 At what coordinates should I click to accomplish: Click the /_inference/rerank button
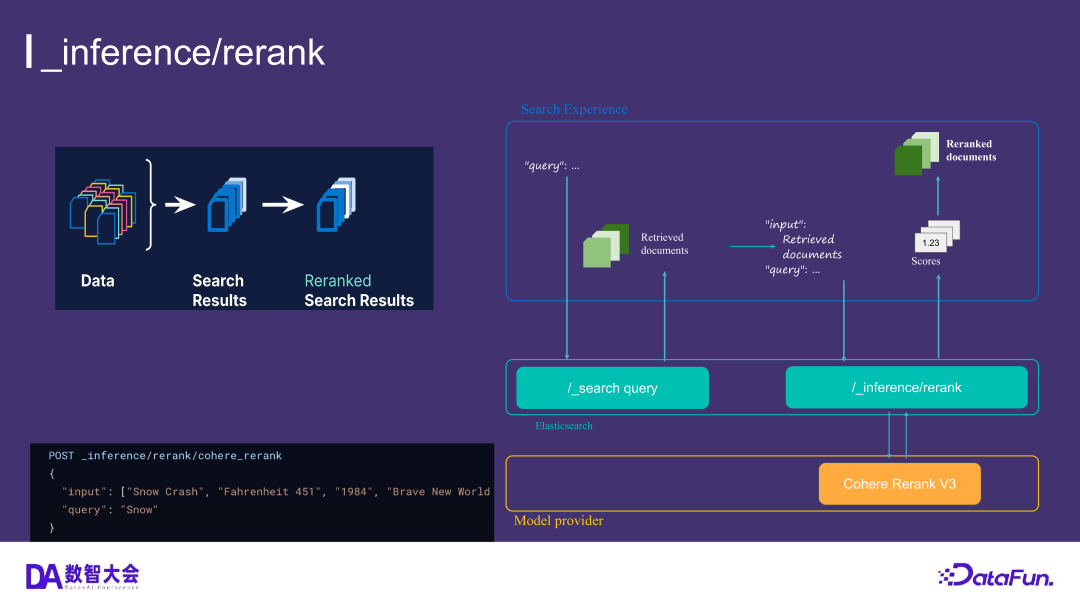(x=906, y=387)
